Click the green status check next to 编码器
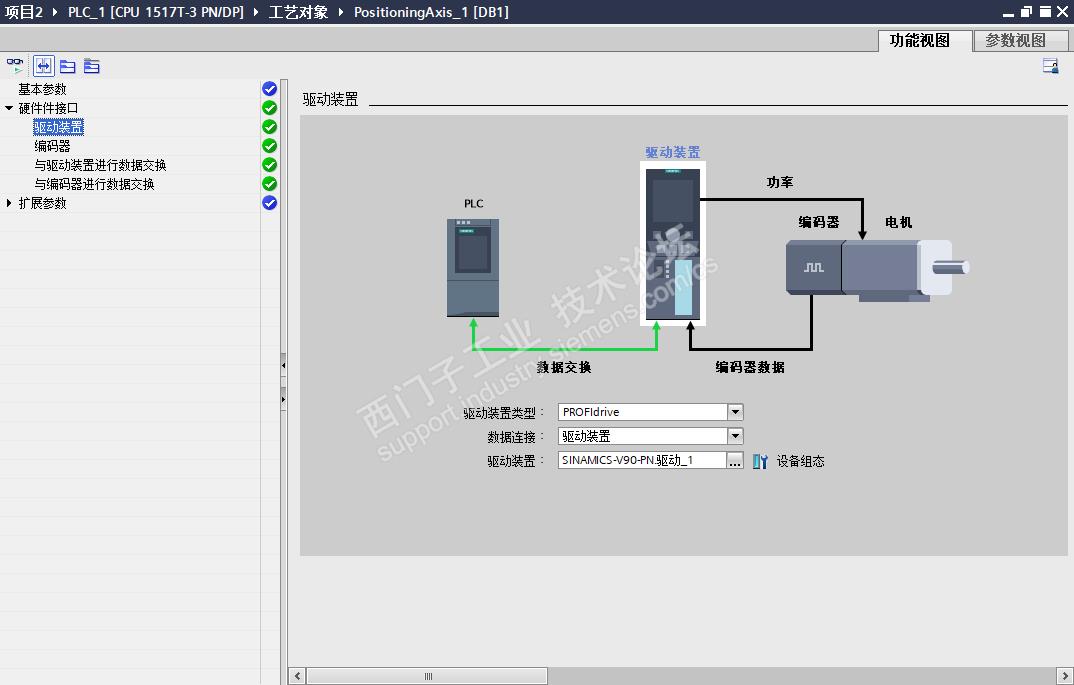 (x=269, y=146)
